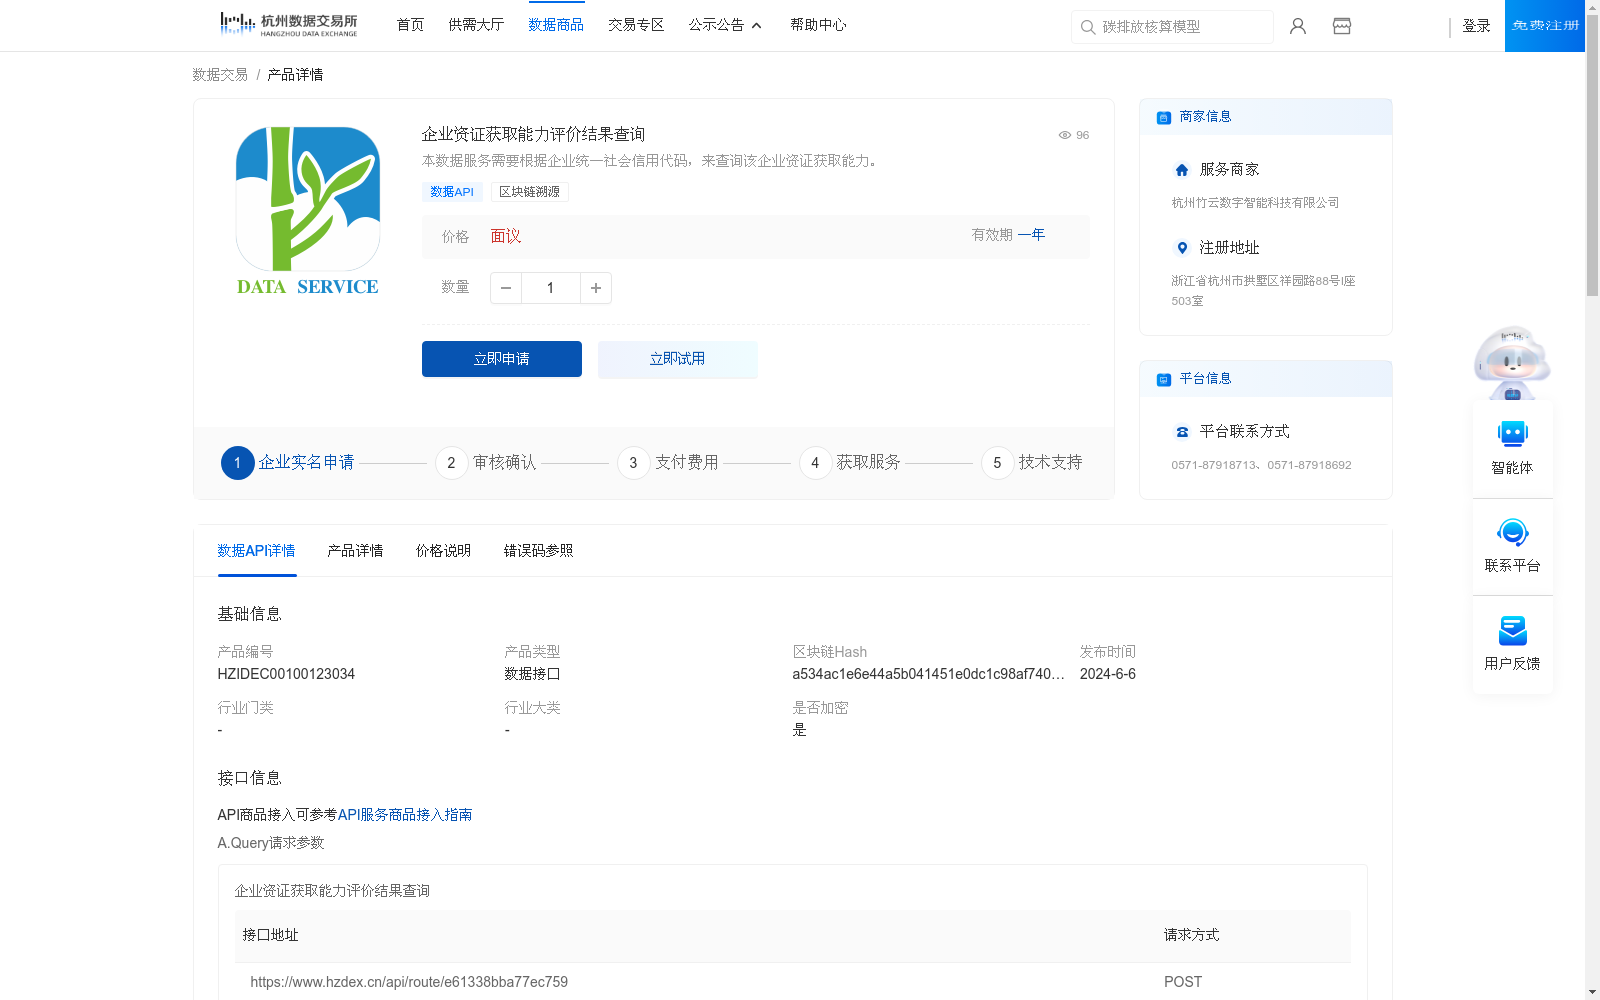This screenshot has height=1000, width=1600.
Task: Select the 区块链溯源 tag
Action: coord(530,192)
